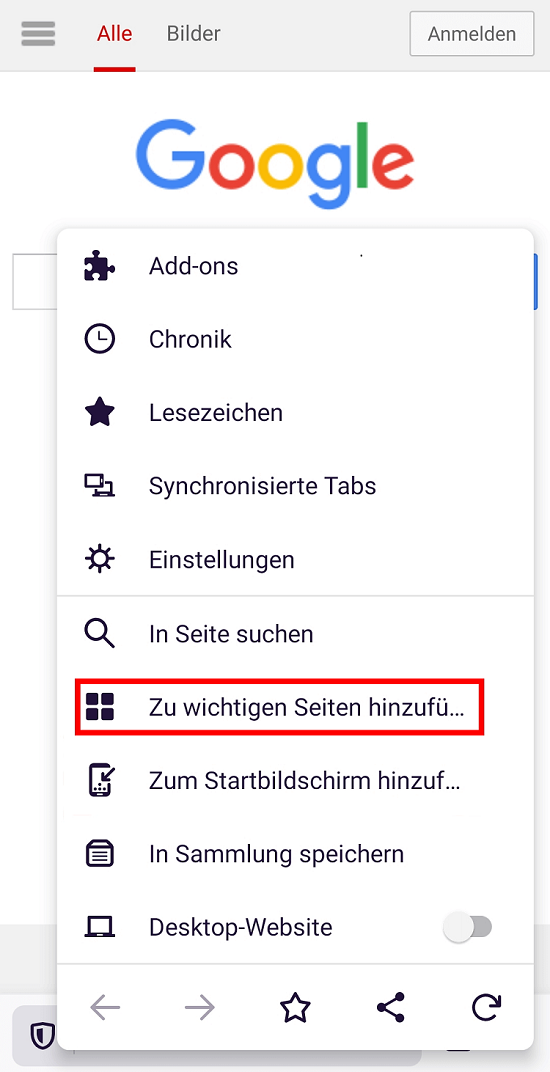Toggle the Desktop-Website switch
The image size is (550, 1072).
(468, 927)
